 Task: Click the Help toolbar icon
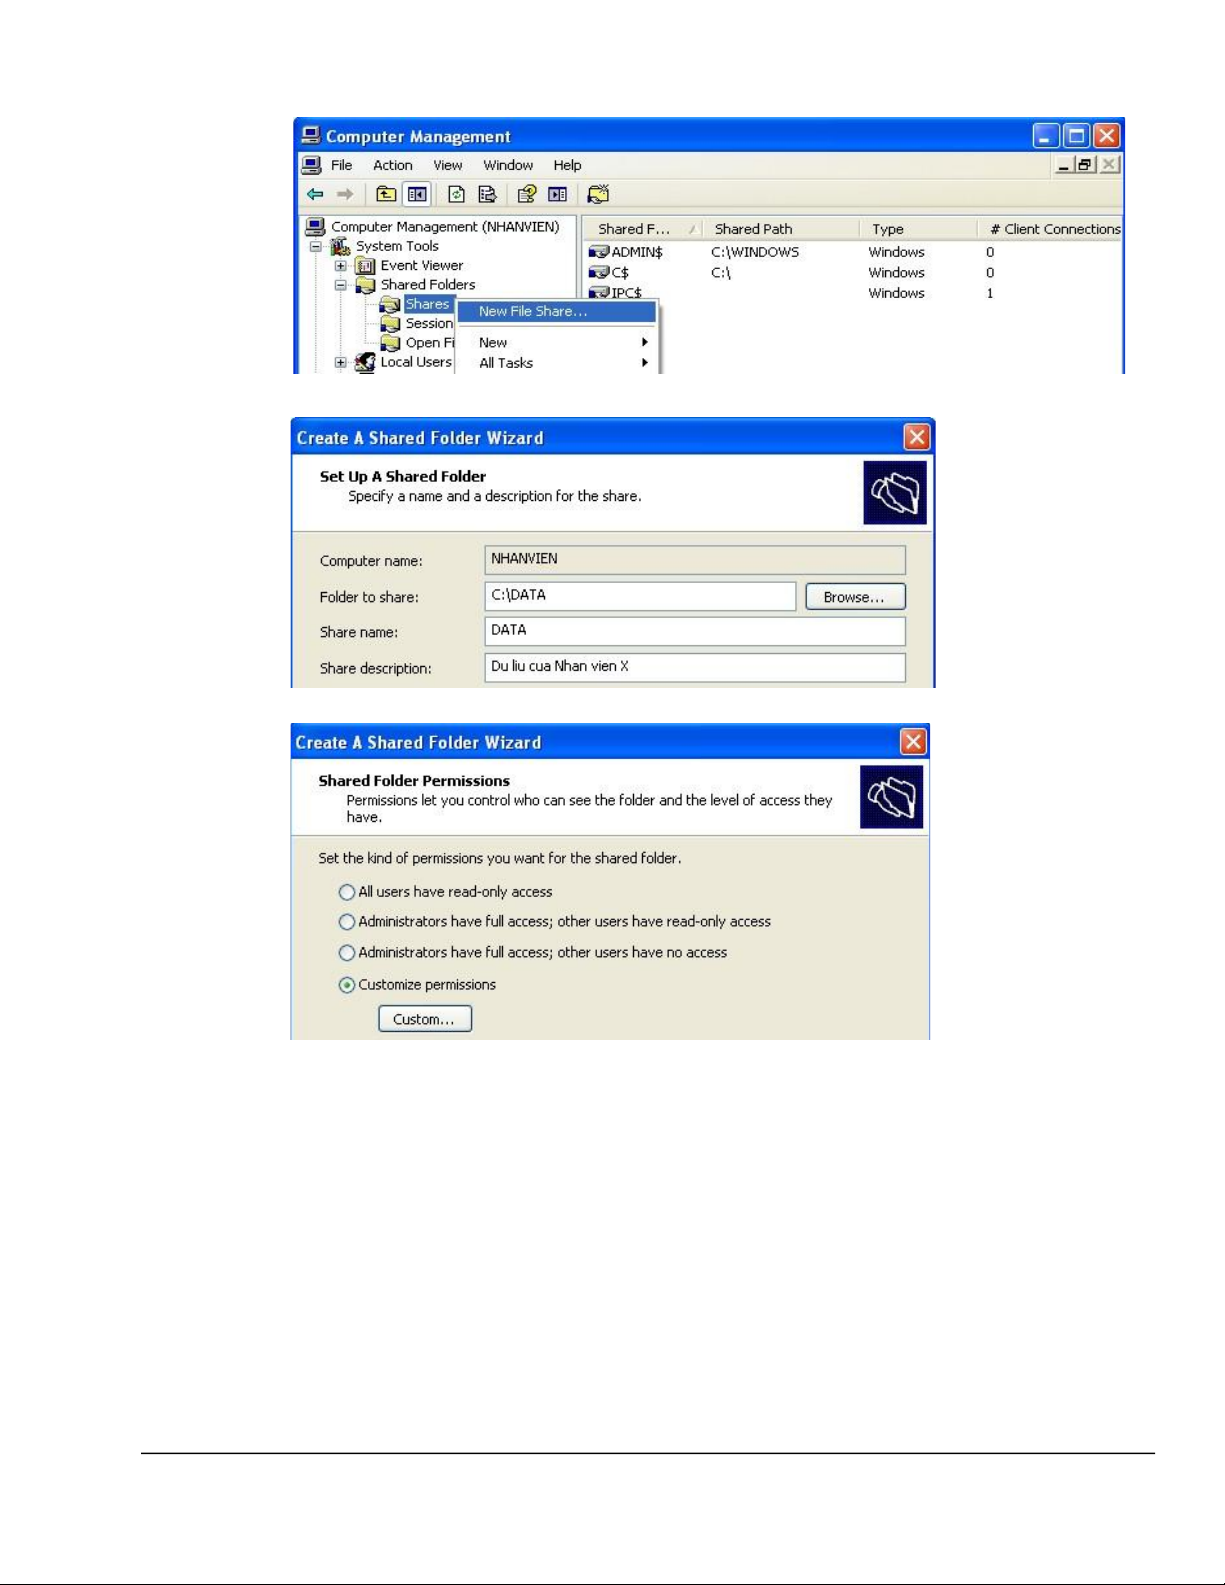527,194
